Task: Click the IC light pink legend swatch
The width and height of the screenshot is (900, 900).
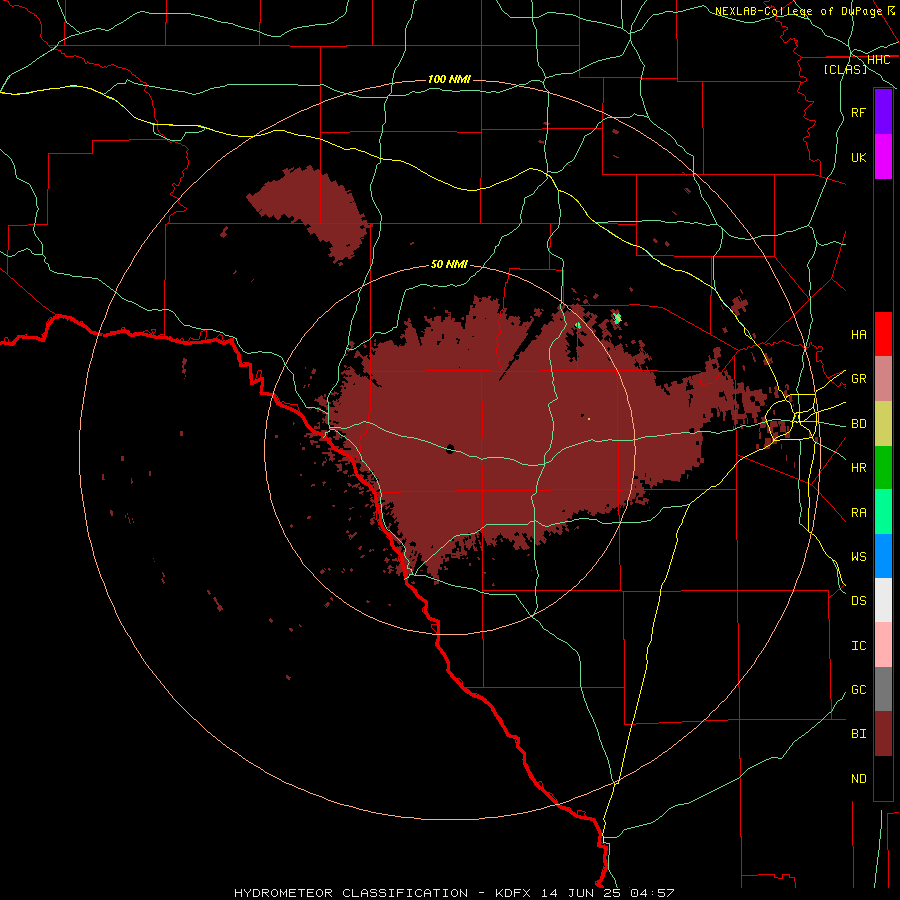Action: pos(883,645)
